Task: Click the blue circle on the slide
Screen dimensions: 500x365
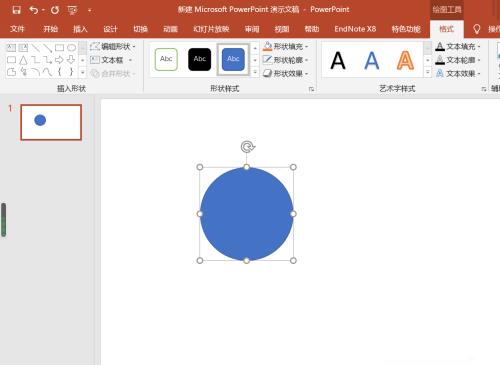Action: click(246, 214)
